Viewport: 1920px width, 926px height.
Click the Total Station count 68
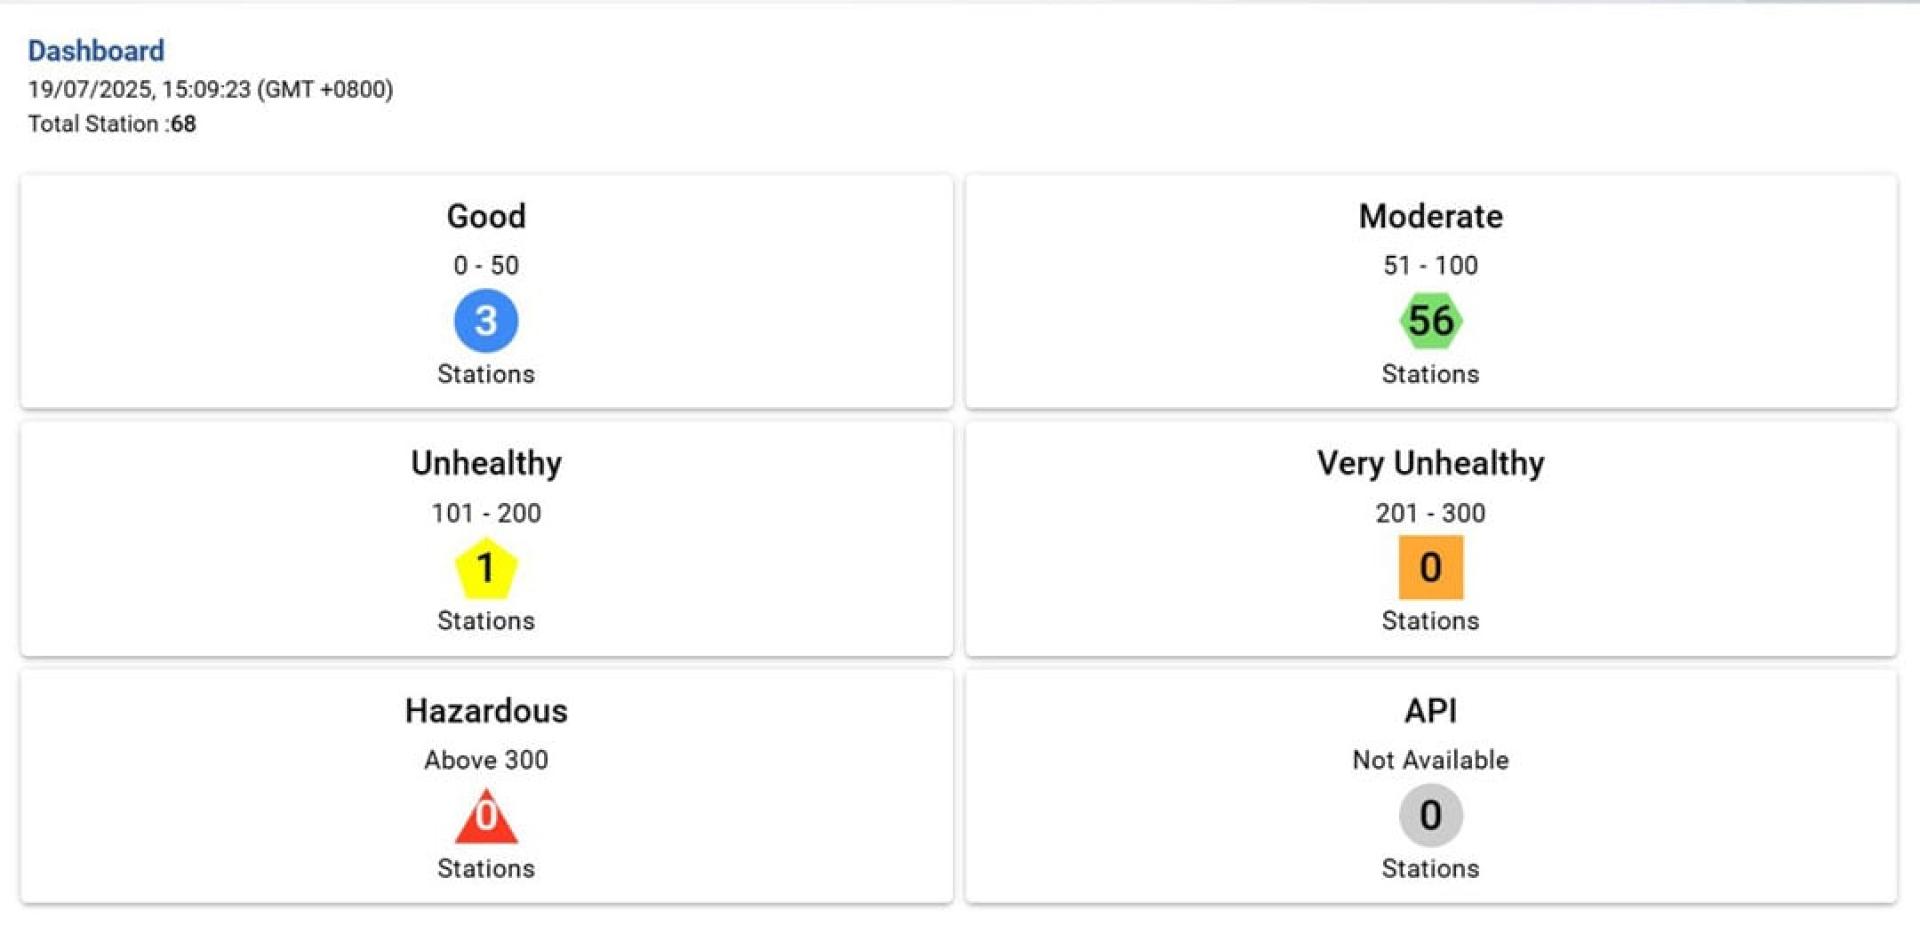(x=183, y=124)
